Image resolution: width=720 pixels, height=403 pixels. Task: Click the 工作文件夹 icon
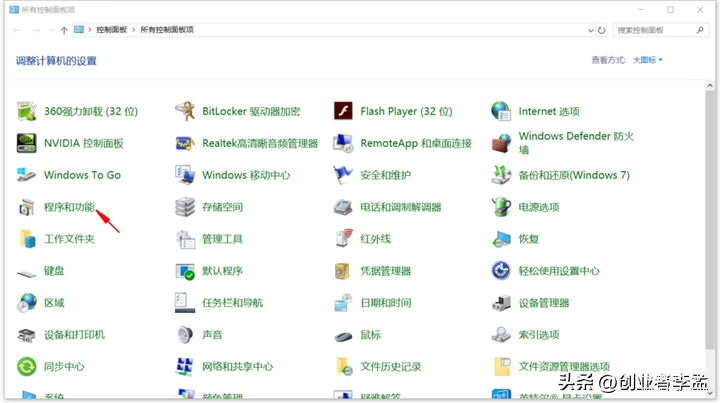point(27,239)
